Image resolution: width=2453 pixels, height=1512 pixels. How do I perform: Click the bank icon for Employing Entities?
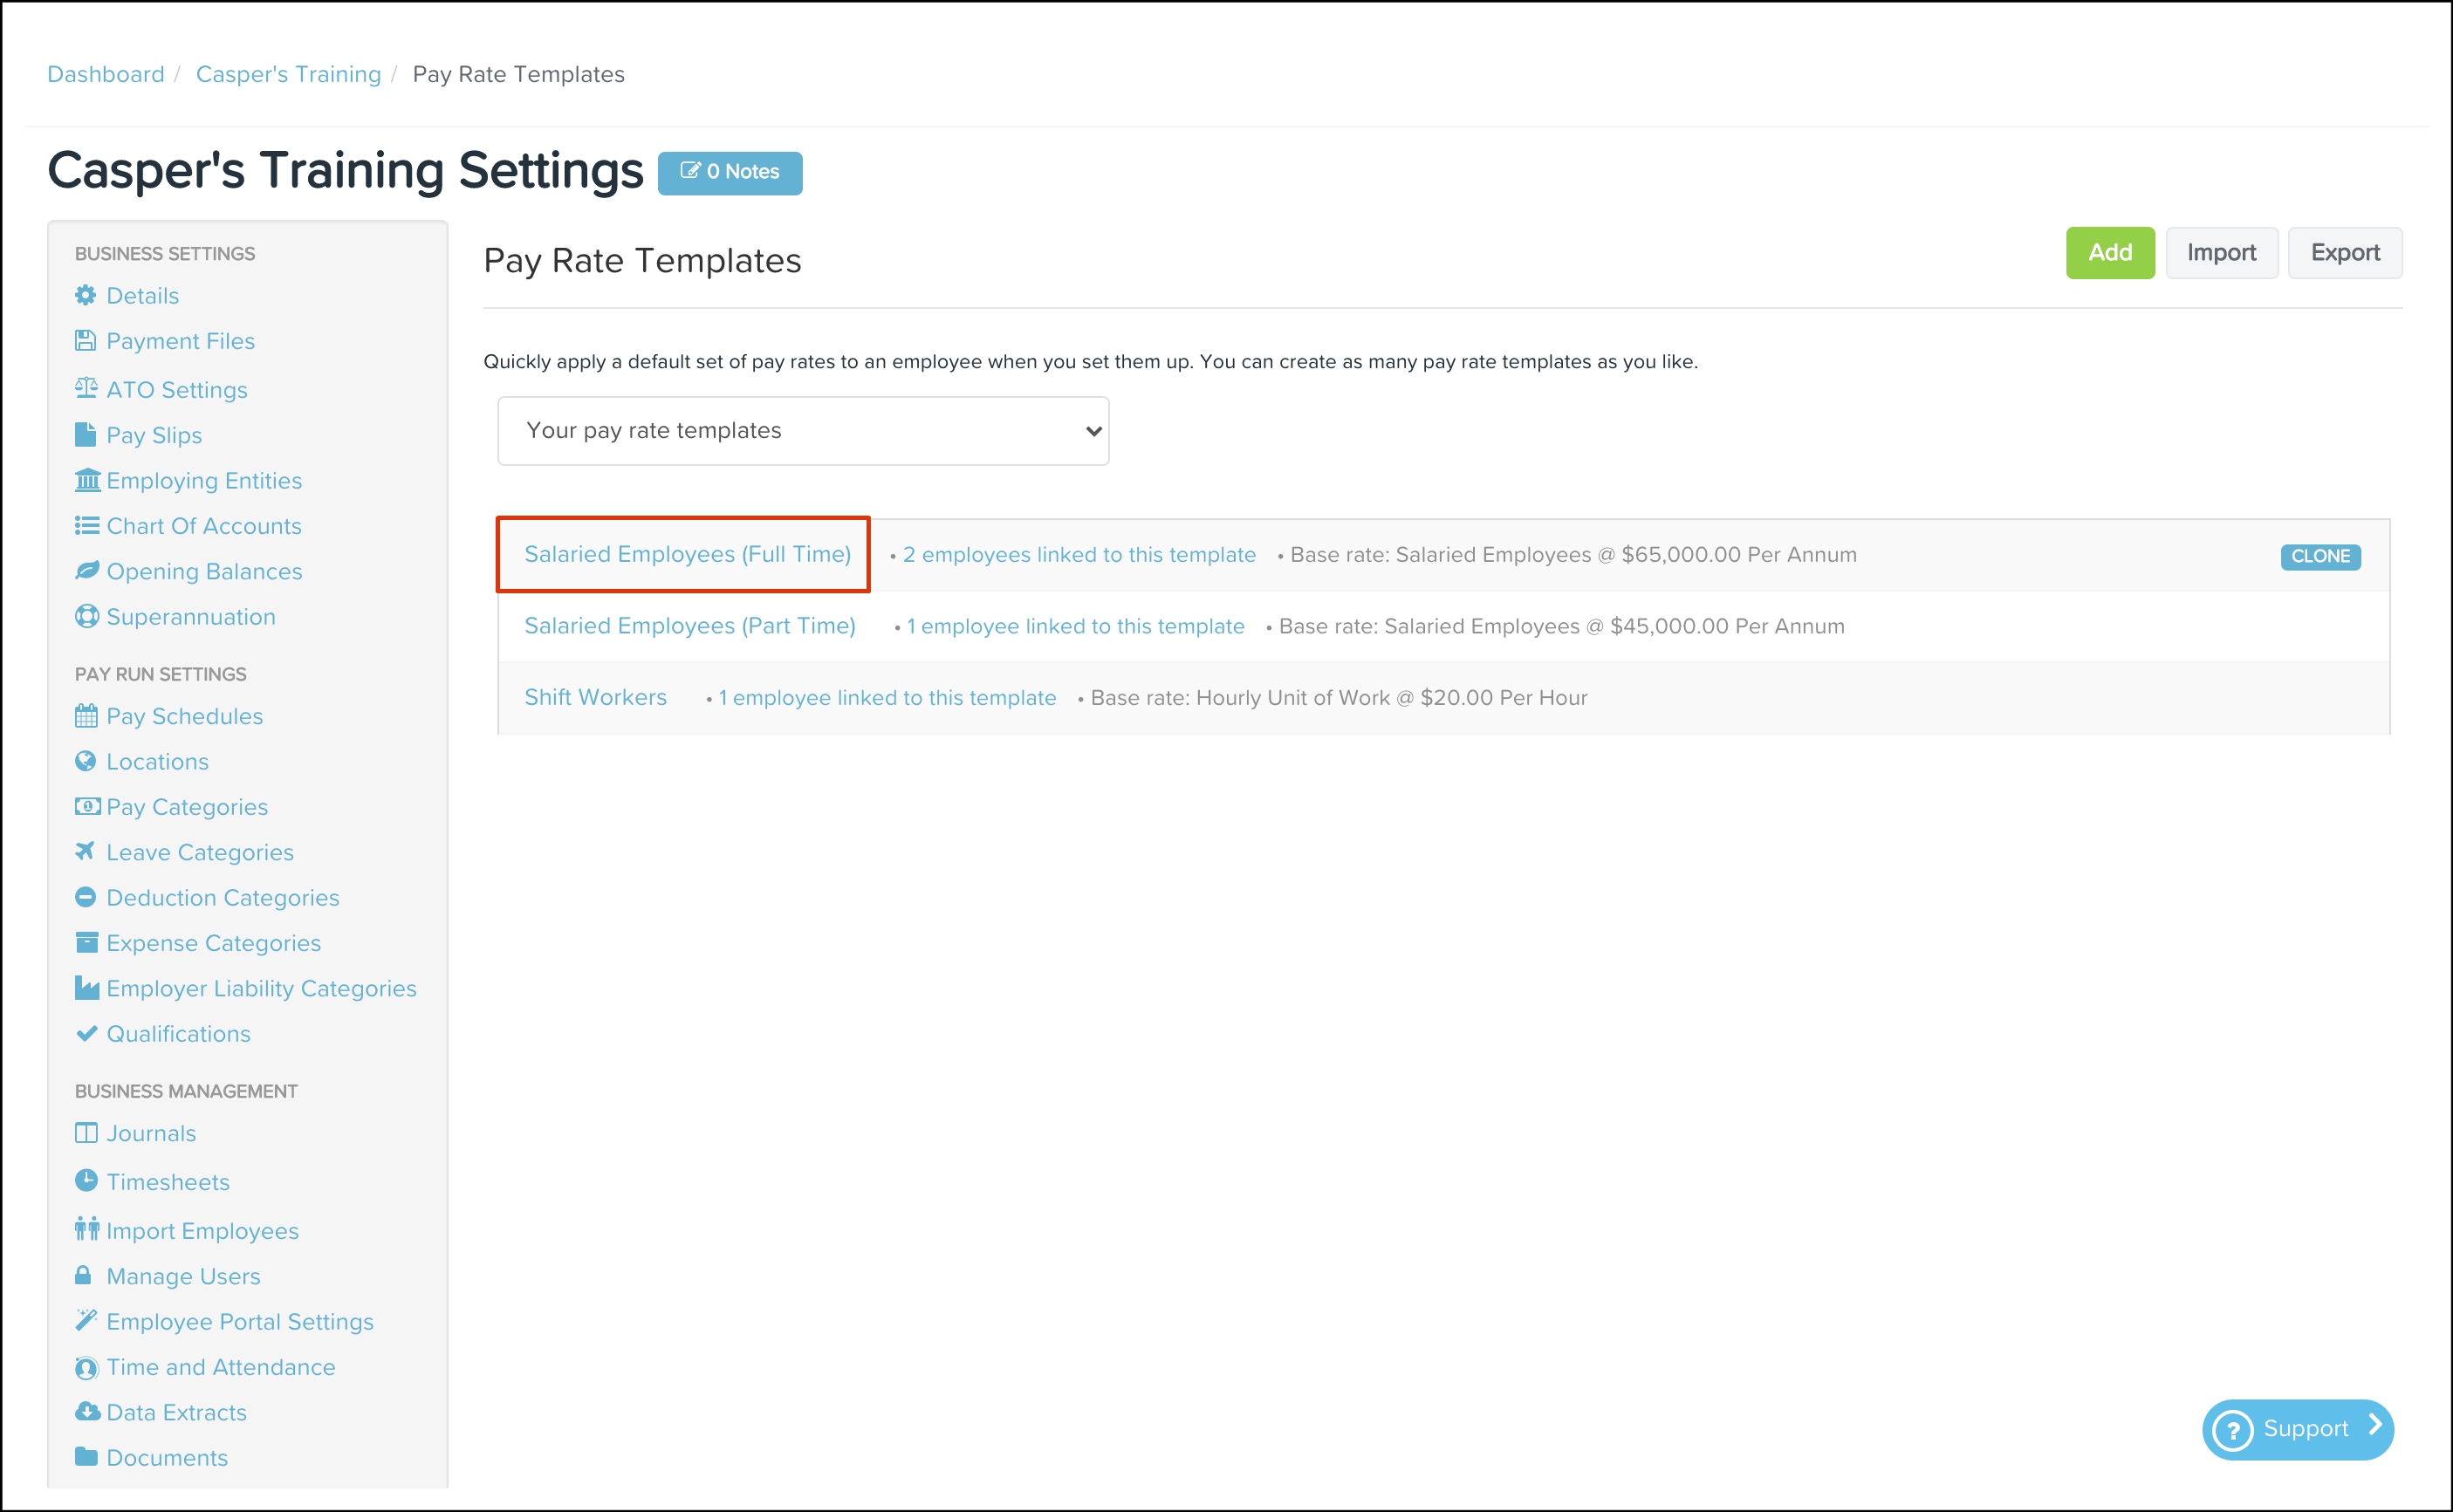pos(87,481)
